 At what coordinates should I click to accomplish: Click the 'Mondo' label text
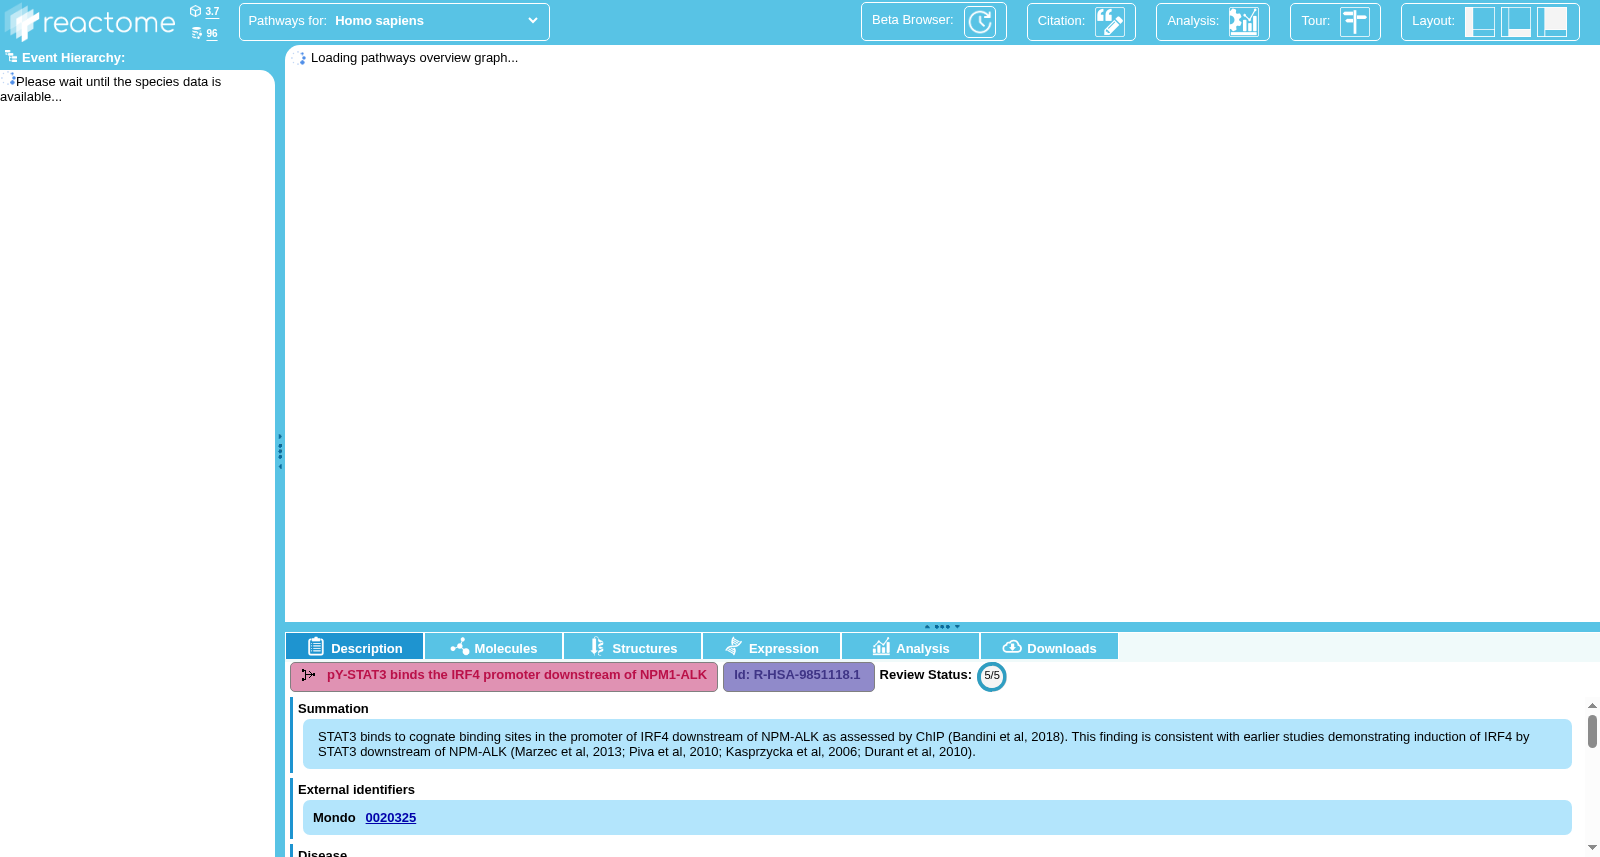coord(334,818)
